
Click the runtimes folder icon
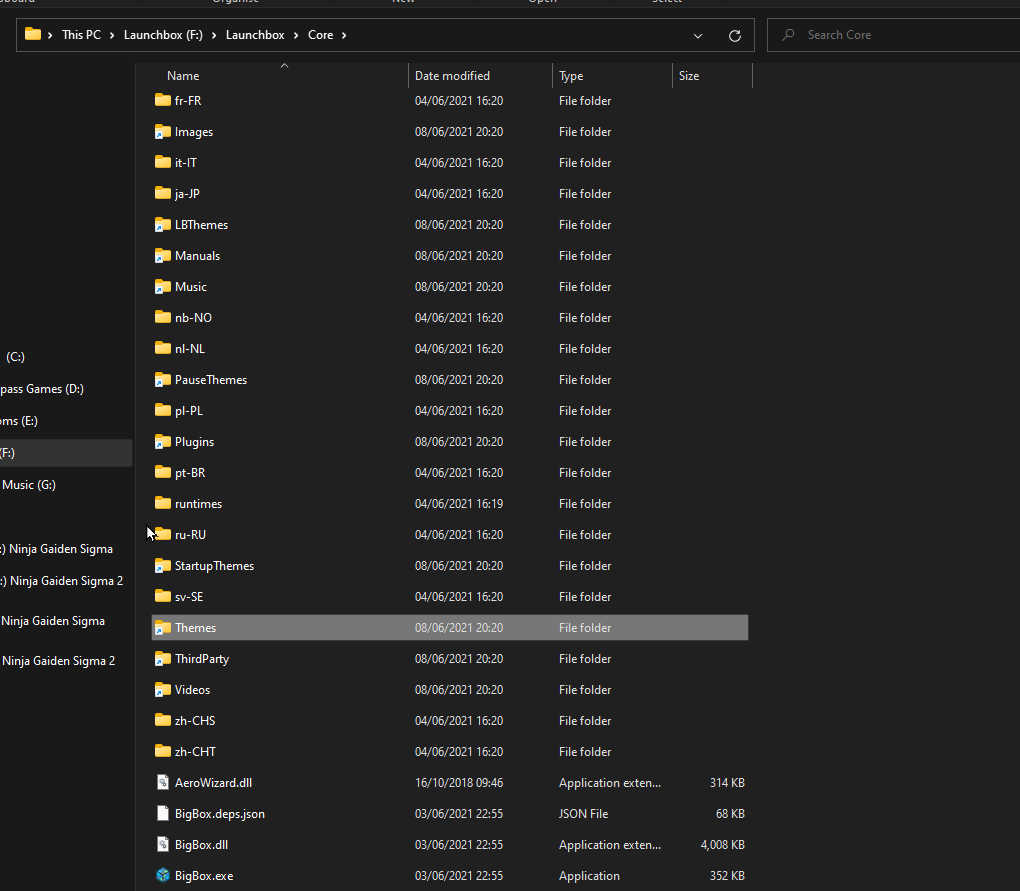click(x=163, y=503)
